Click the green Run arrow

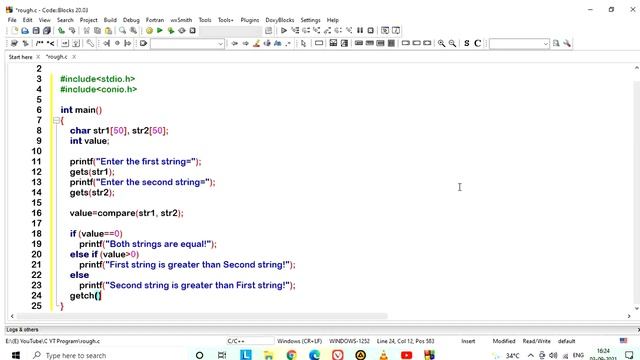(160, 31)
